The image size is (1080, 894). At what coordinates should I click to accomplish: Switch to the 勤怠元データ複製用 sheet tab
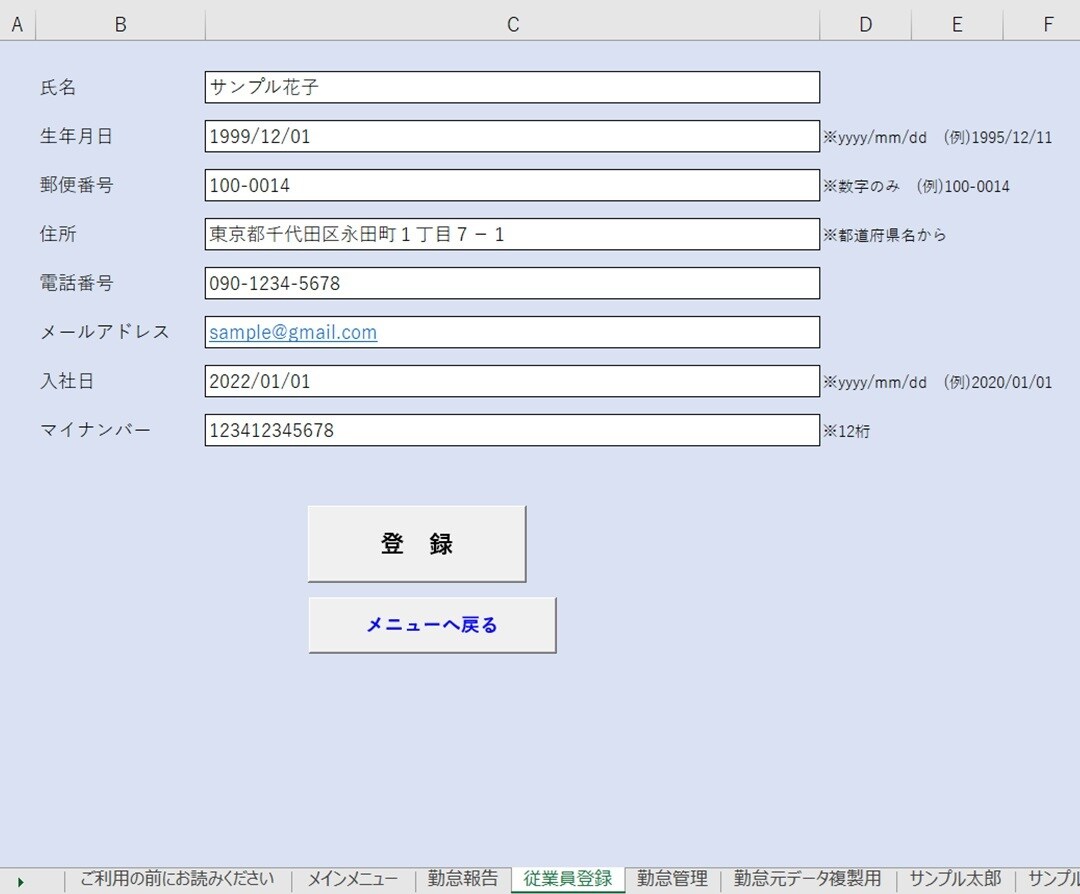(807, 879)
